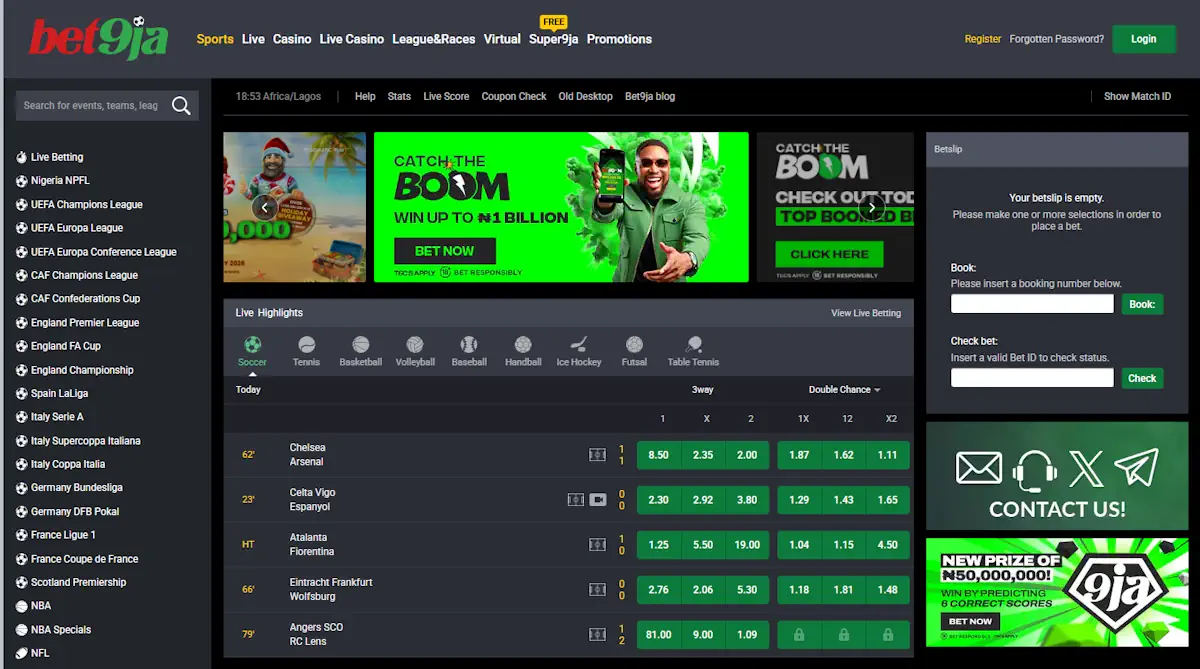Click the booking number input field
This screenshot has height=669, width=1200.
[1031, 303]
